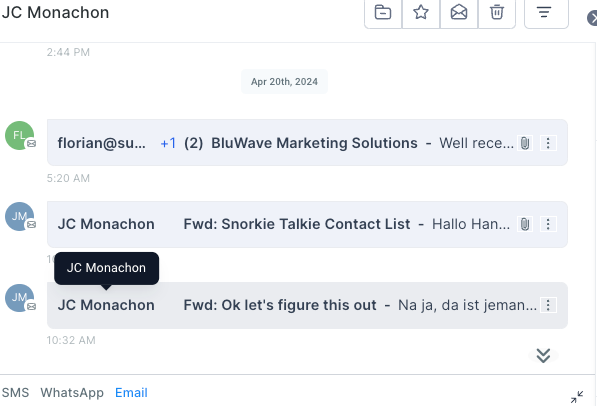Open three-dot menu on Ok let's figure email
Screen dimensions: 597x406
pyautogui.click(x=548, y=305)
